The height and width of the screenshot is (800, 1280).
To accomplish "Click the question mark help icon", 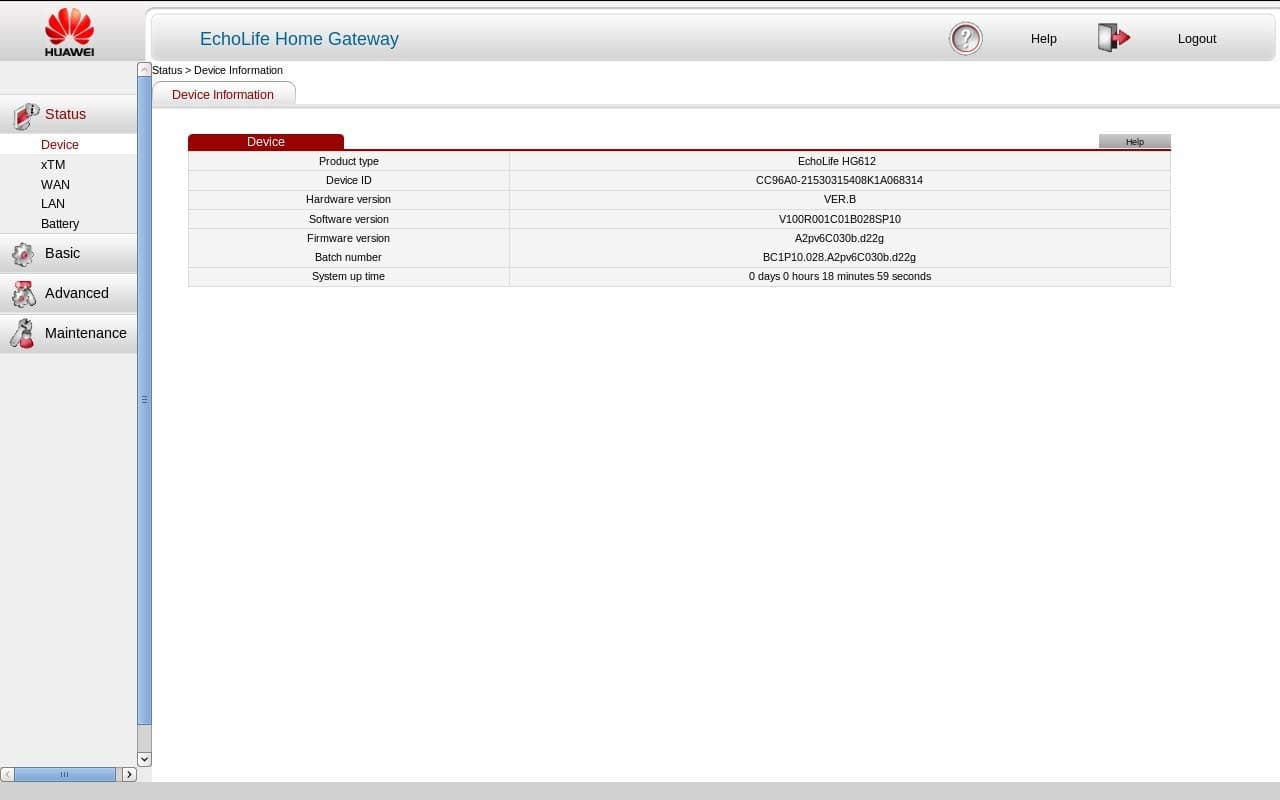I will coord(965,39).
